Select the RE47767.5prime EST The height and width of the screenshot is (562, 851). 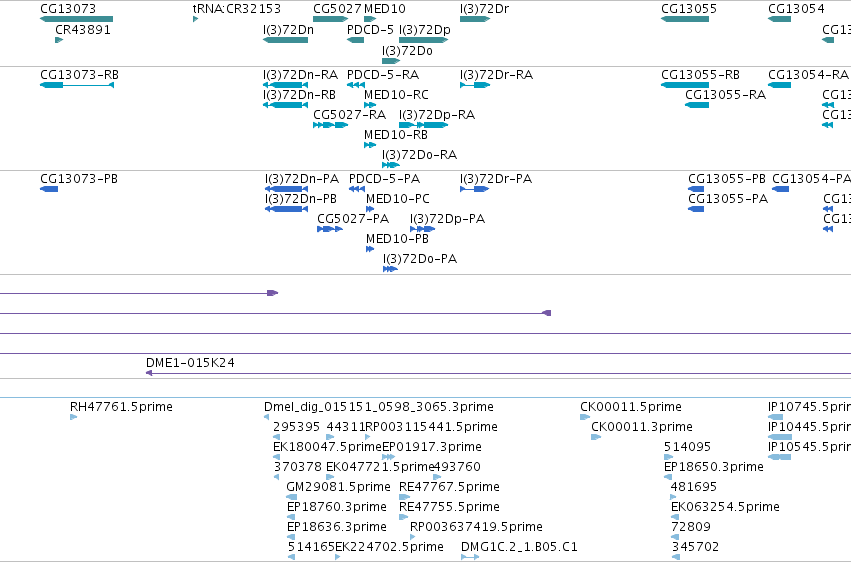(404, 497)
